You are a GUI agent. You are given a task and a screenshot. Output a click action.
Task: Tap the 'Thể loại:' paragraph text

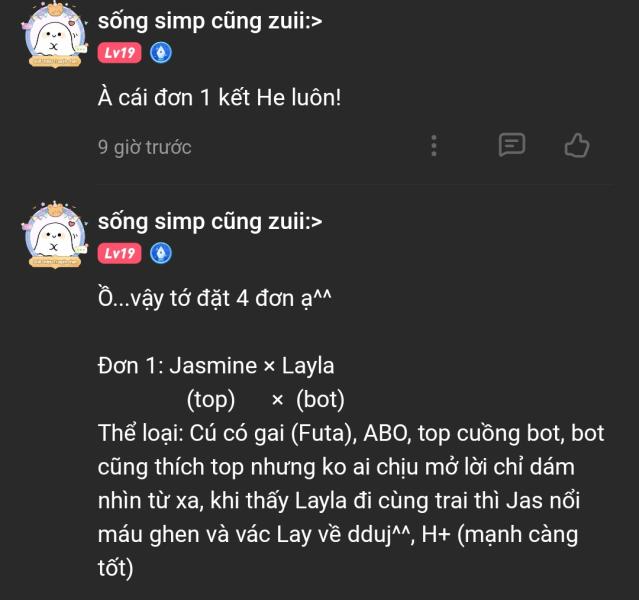pos(351,501)
